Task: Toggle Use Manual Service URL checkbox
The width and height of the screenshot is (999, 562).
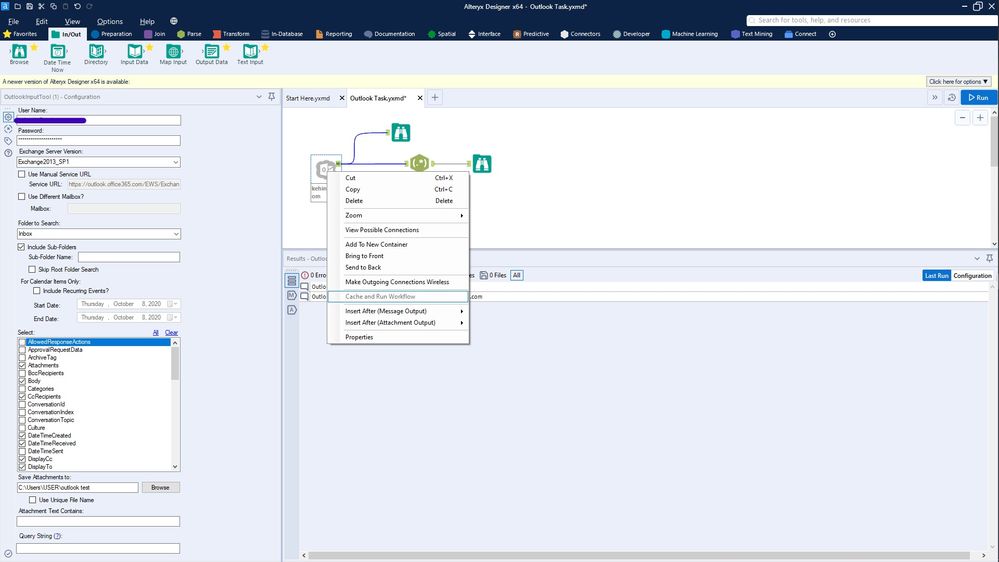Action: point(22,174)
